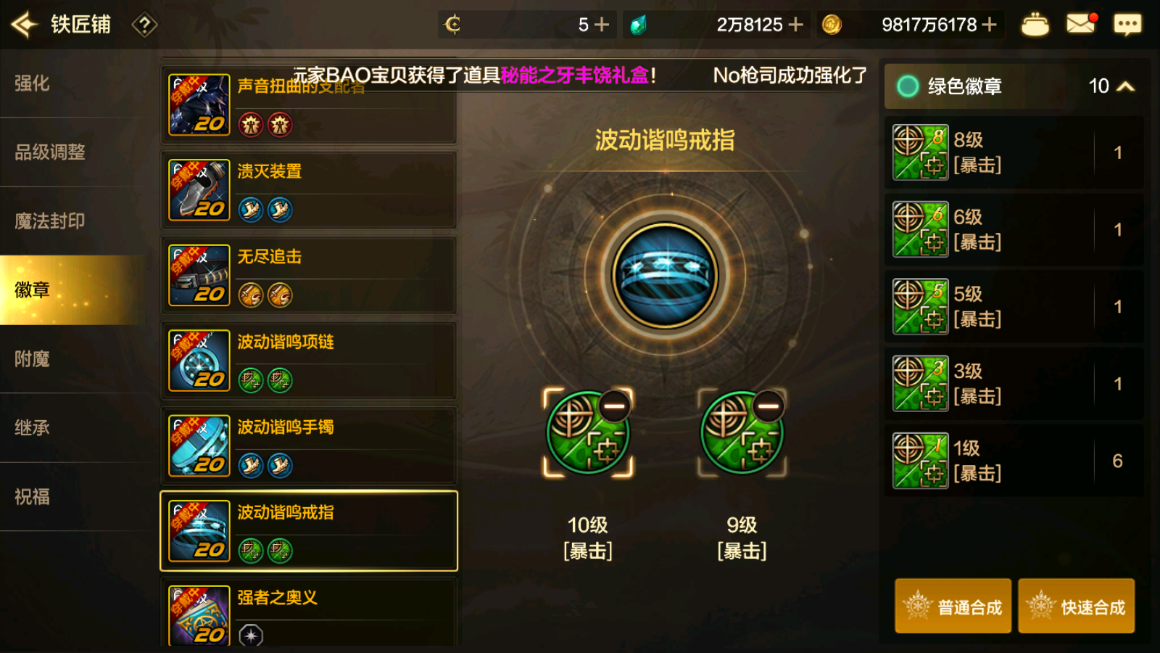Select the 1级 暴击 emblem row
Screen dimensions: 1160x653
click(x=1014, y=461)
